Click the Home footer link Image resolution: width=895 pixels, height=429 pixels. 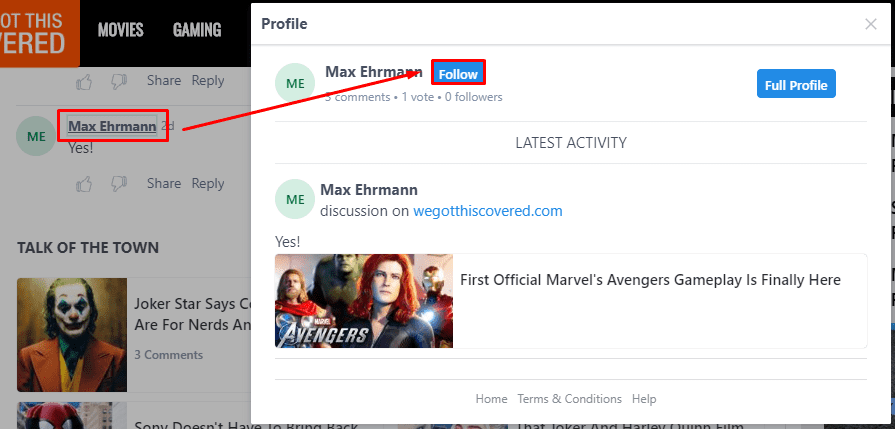pyautogui.click(x=491, y=399)
